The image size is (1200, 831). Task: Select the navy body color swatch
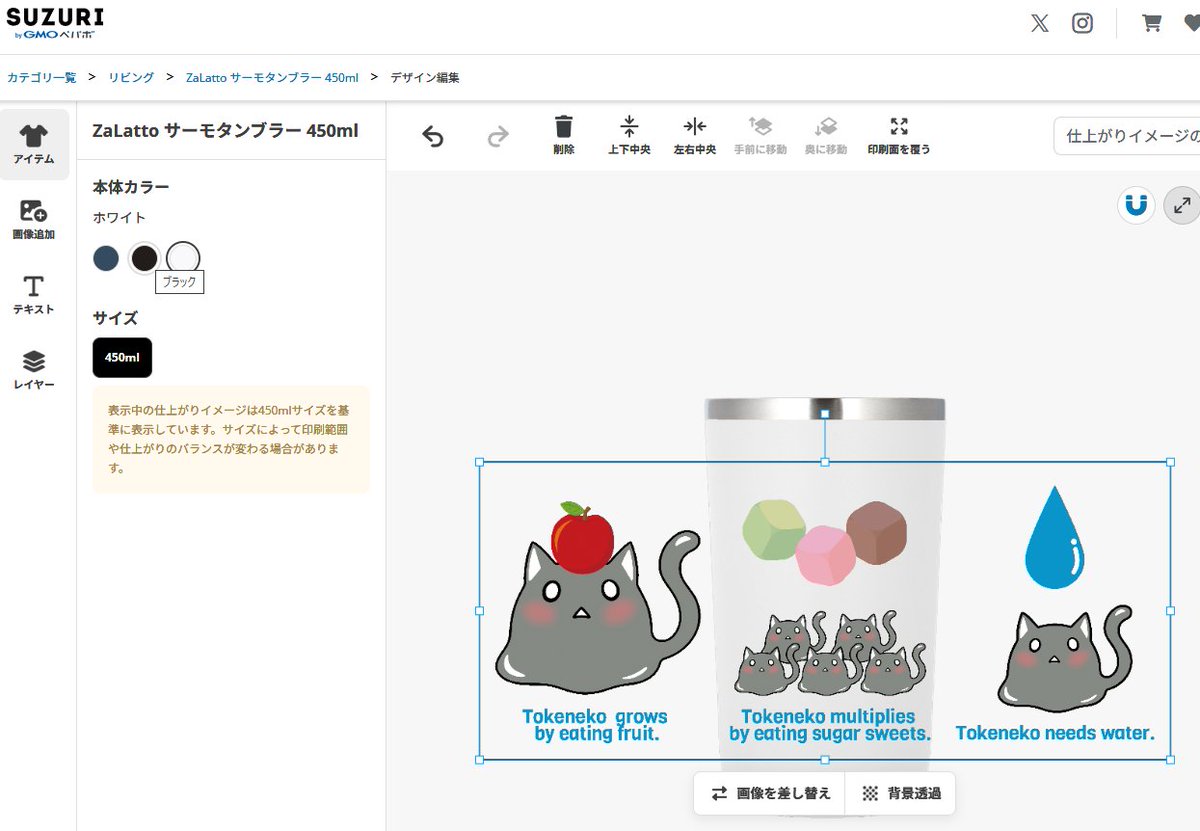pos(104,257)
